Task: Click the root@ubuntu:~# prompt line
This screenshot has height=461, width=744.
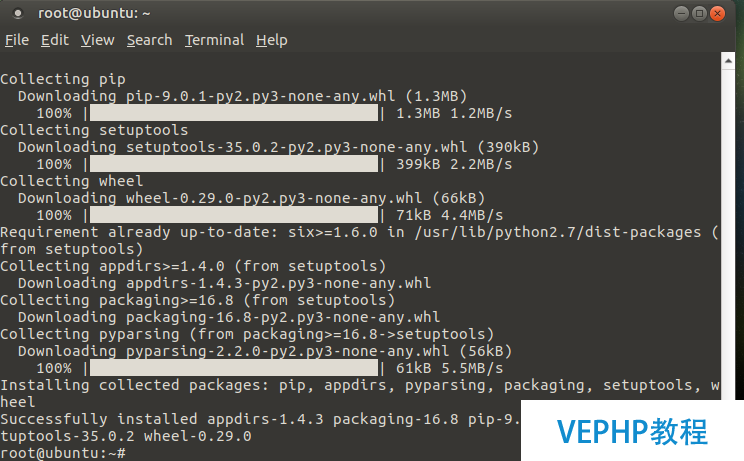Action: point(63,453)
